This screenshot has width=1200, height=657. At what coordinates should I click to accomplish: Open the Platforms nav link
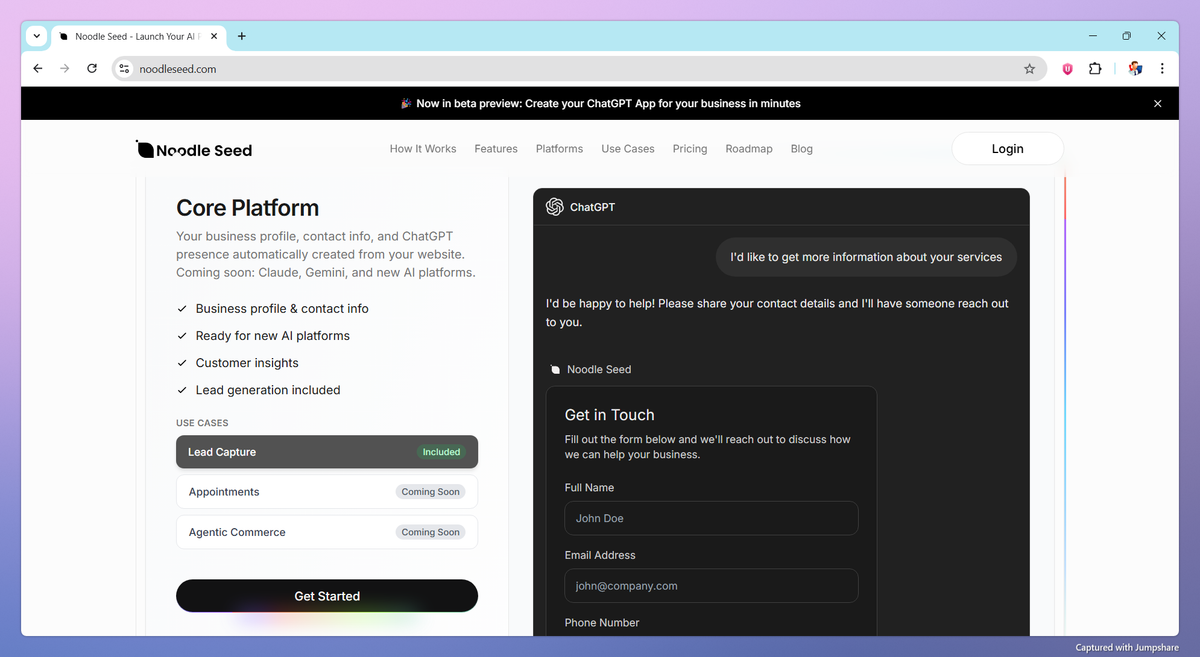559,149
